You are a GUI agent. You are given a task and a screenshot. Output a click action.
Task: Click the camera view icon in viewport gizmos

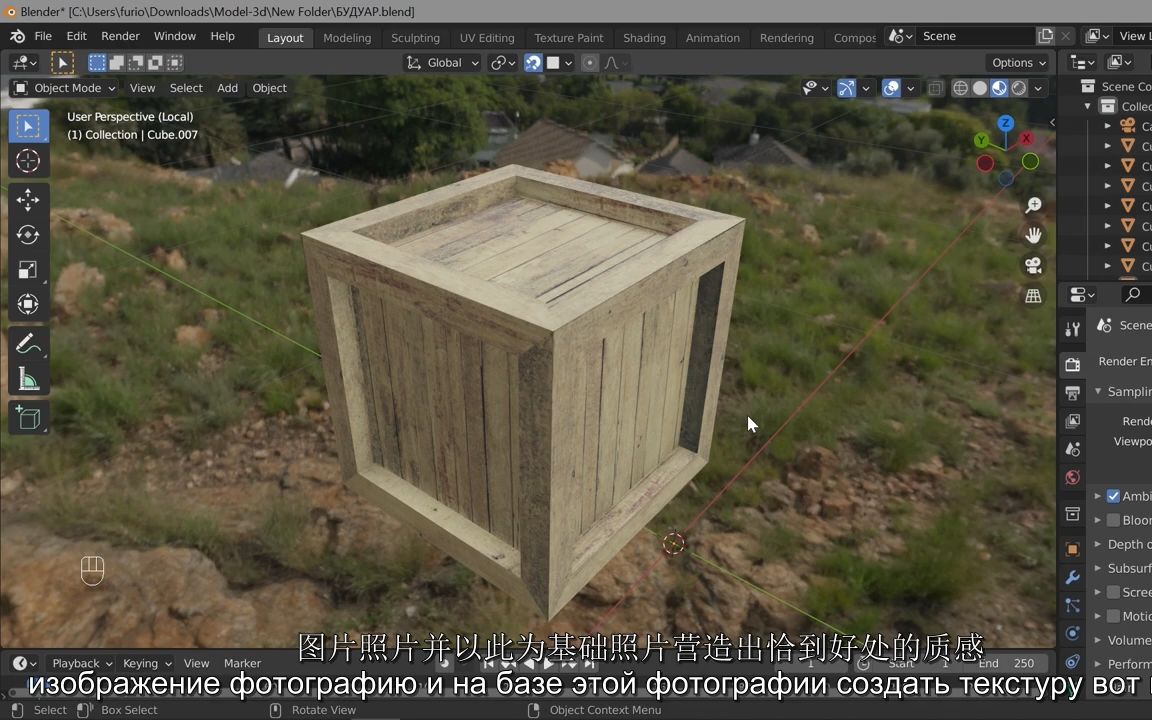1034,265
